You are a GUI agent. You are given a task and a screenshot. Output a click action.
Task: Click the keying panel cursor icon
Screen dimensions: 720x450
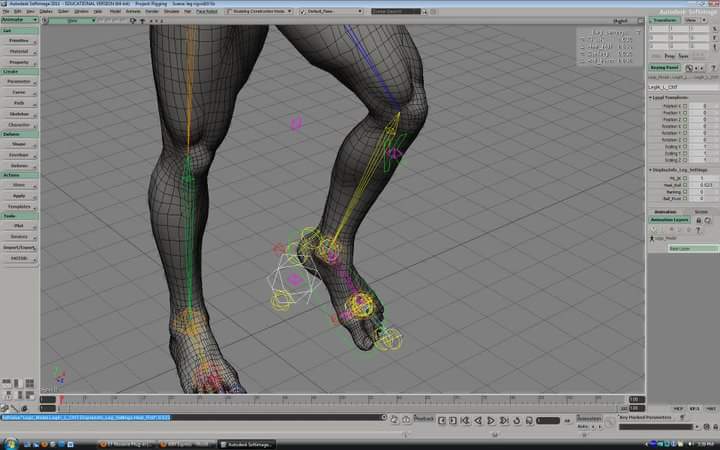coord(689,68)
